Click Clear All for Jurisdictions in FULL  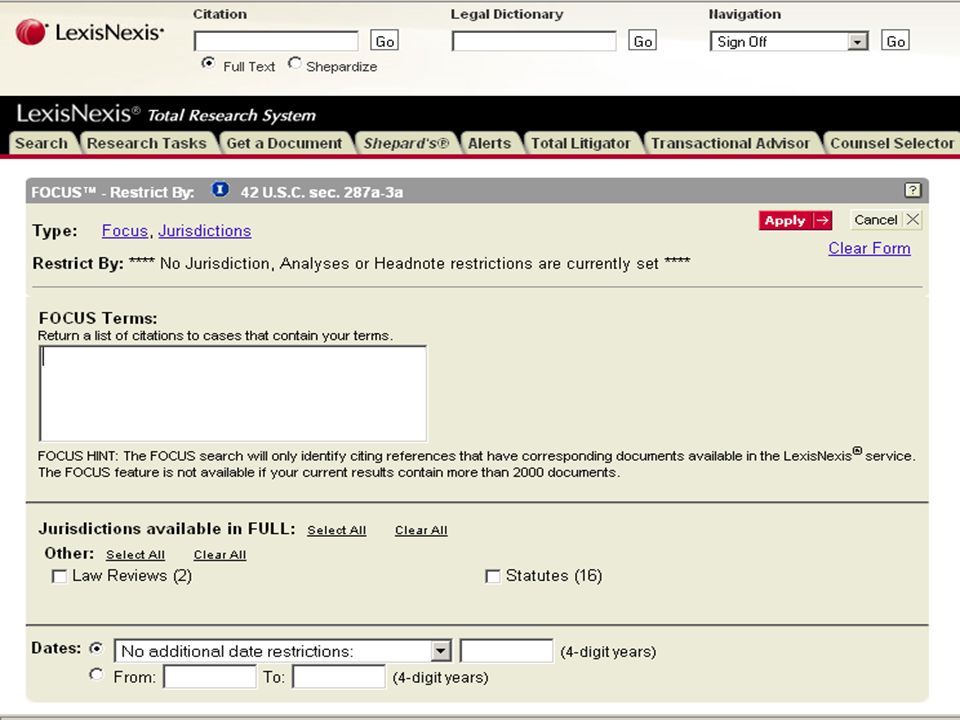421,530
